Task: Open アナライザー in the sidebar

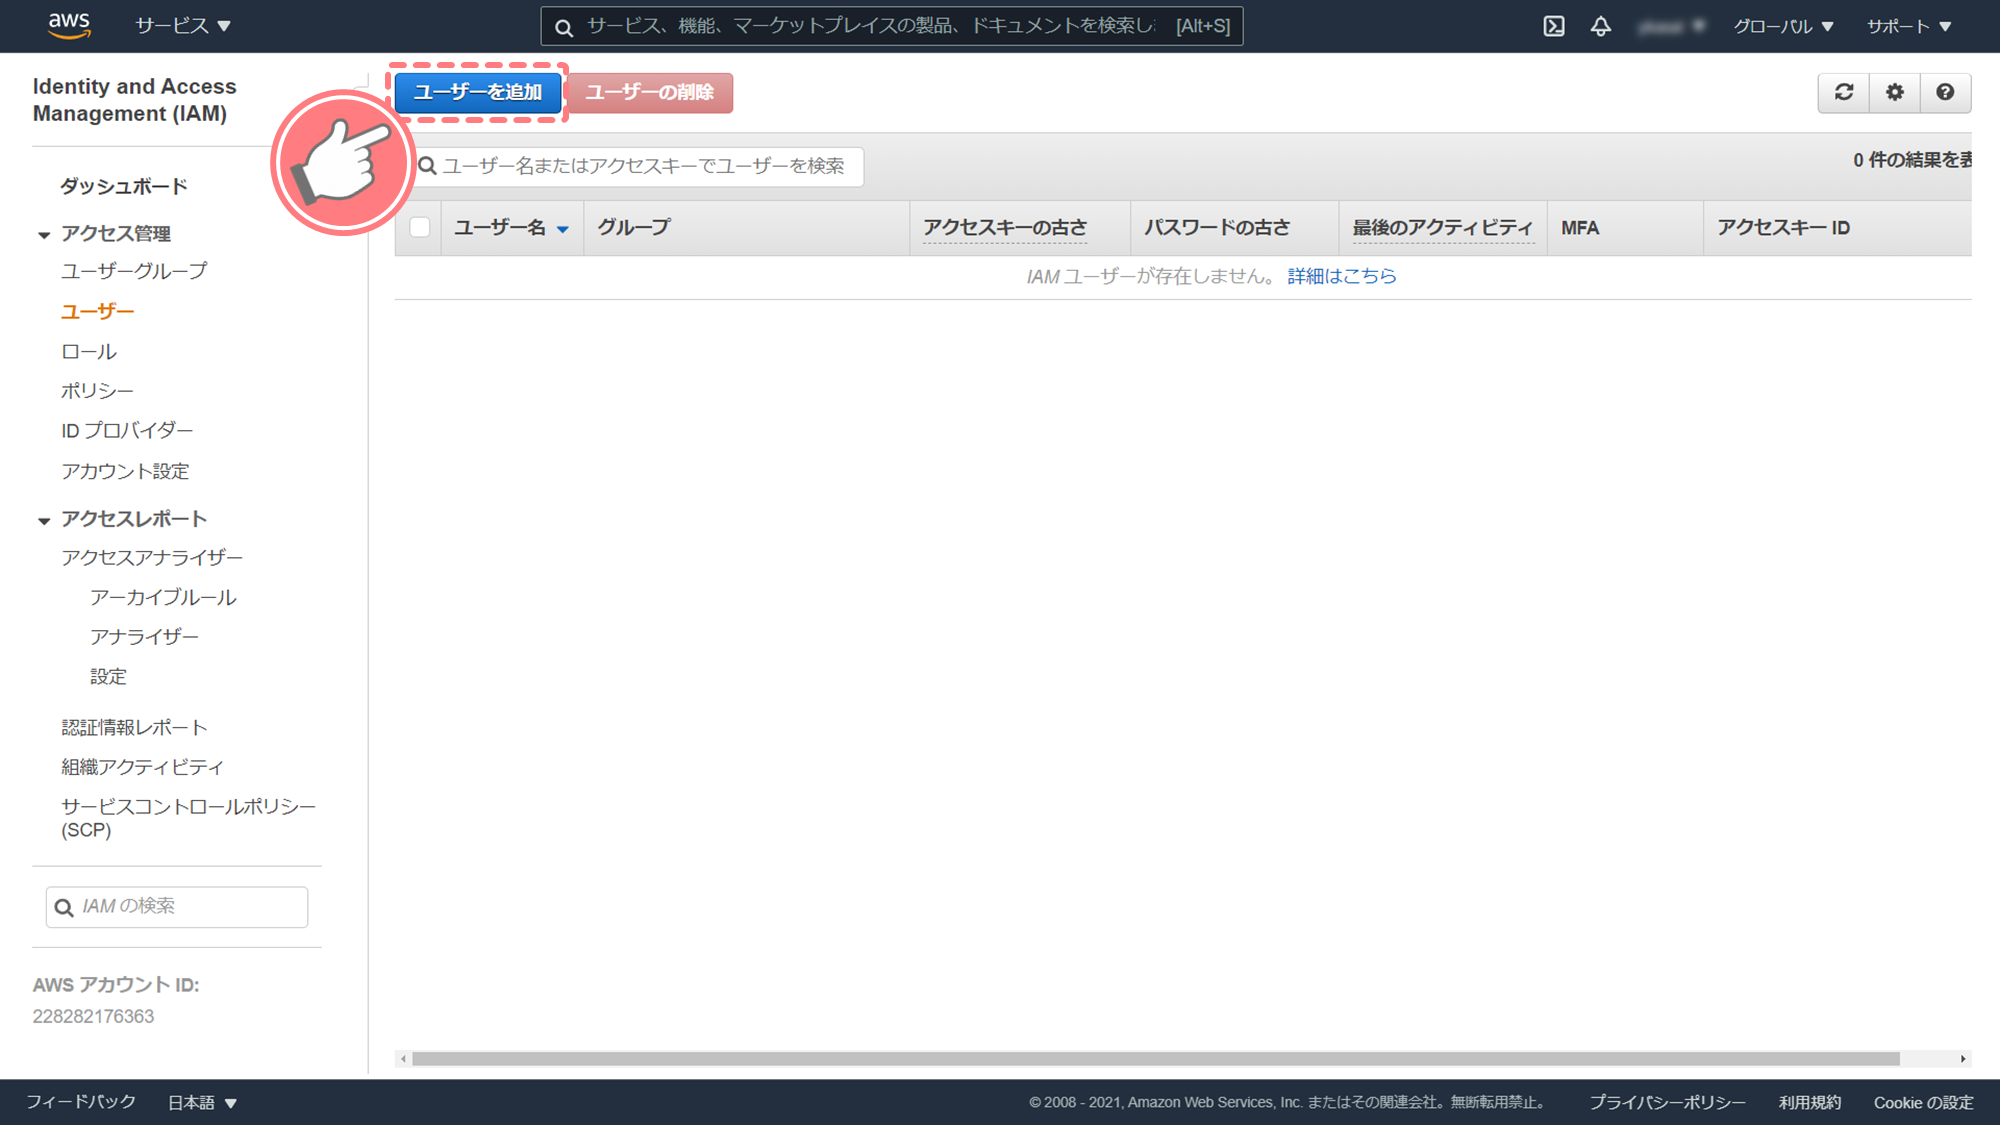Action: tap(144, 637)
